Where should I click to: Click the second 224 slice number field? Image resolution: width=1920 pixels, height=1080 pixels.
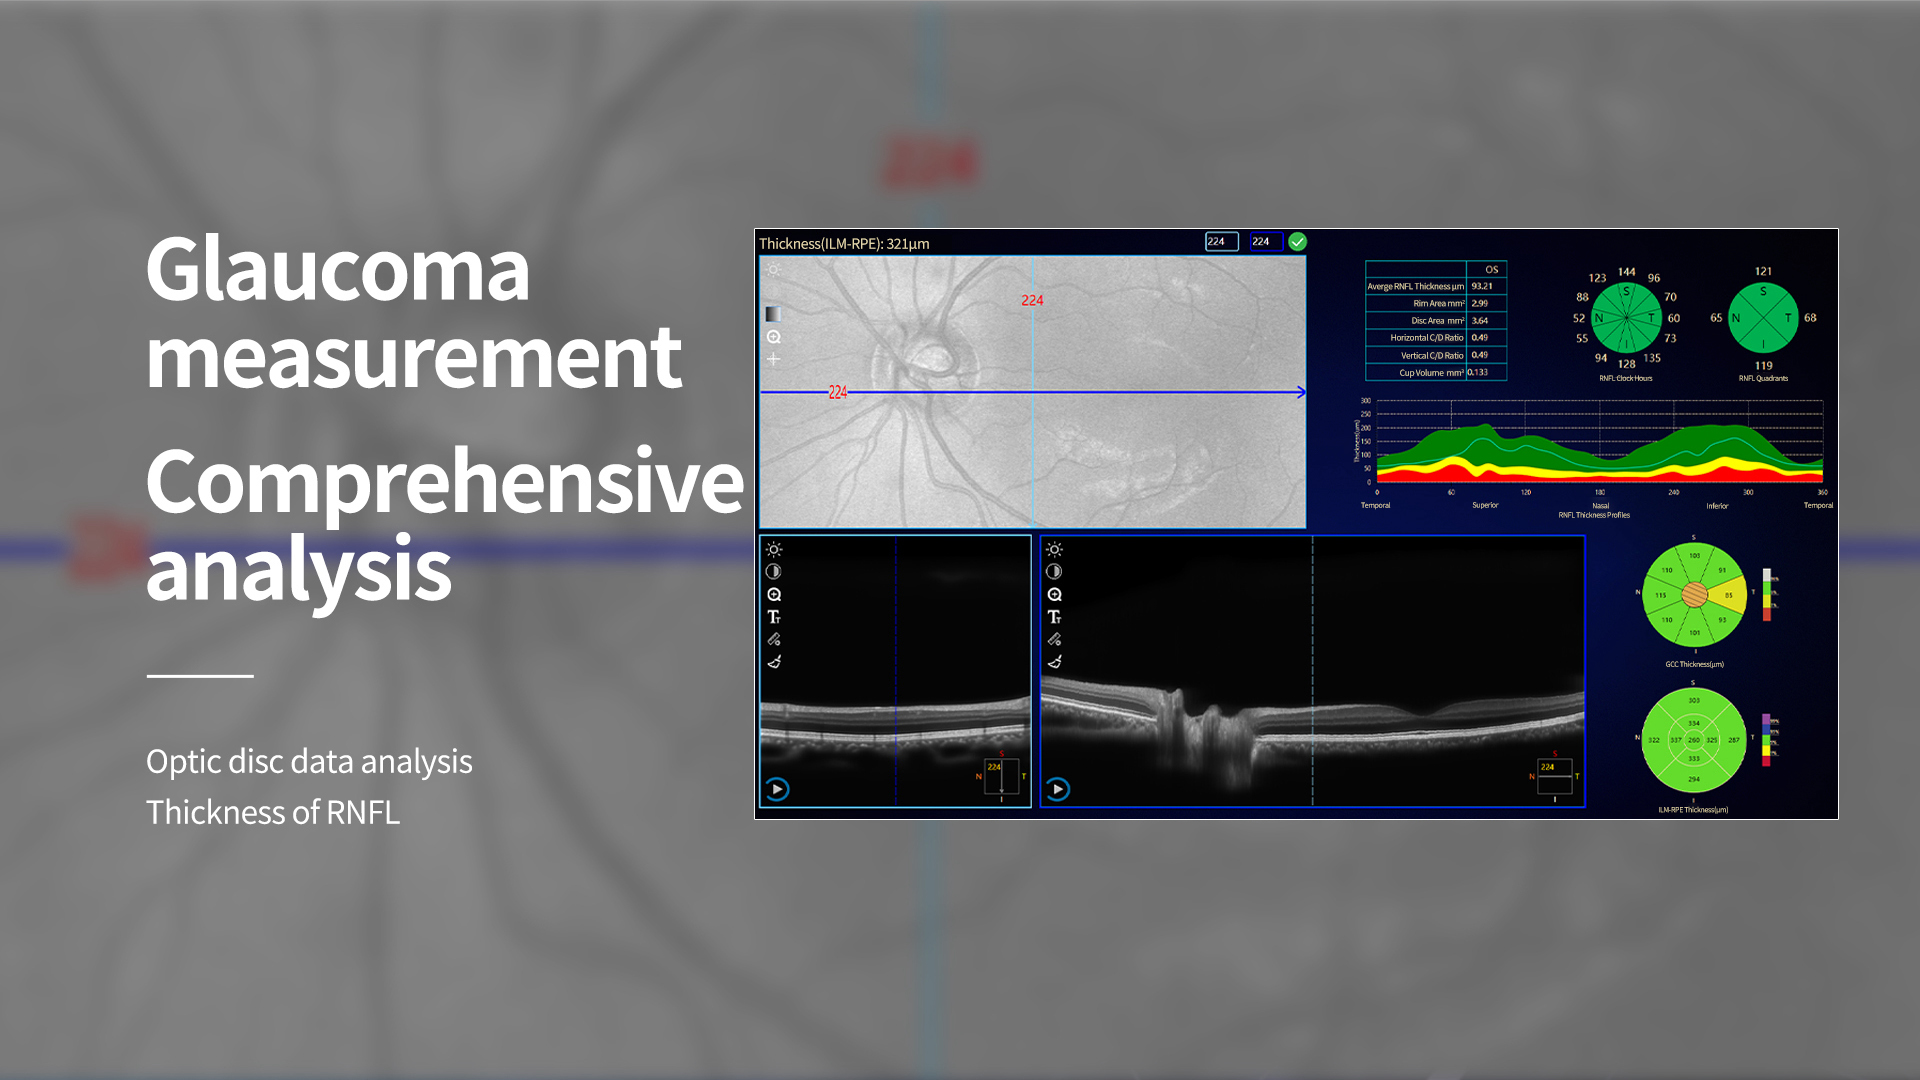tap(1266, 242)
